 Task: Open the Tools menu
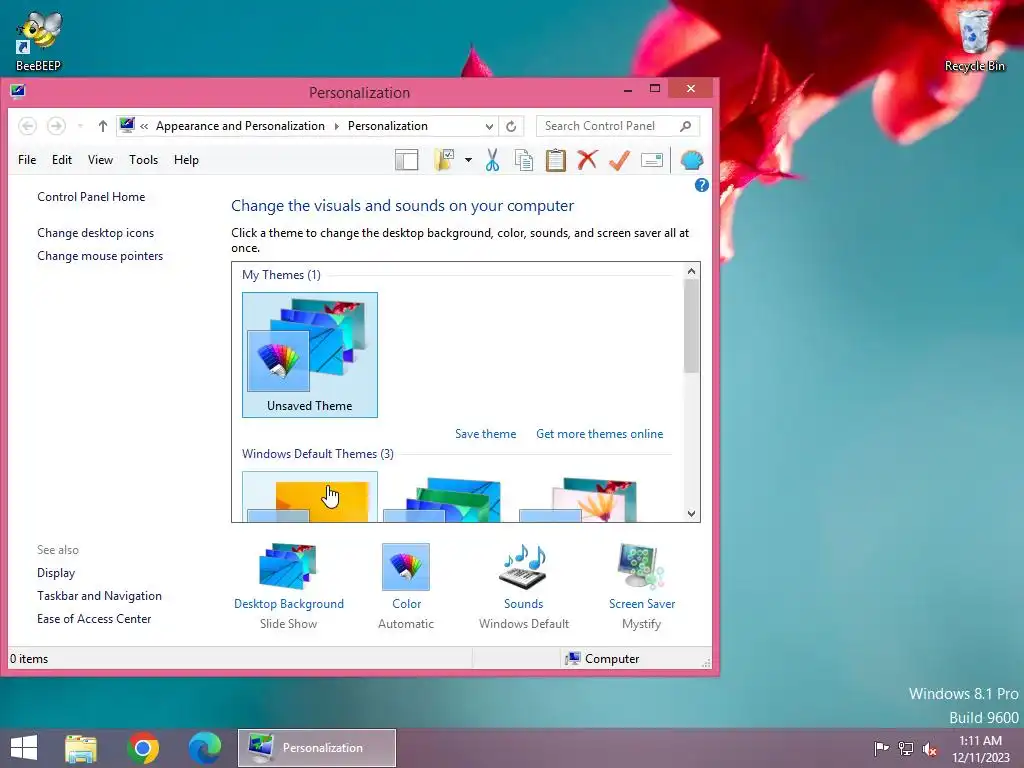(144, 160)
